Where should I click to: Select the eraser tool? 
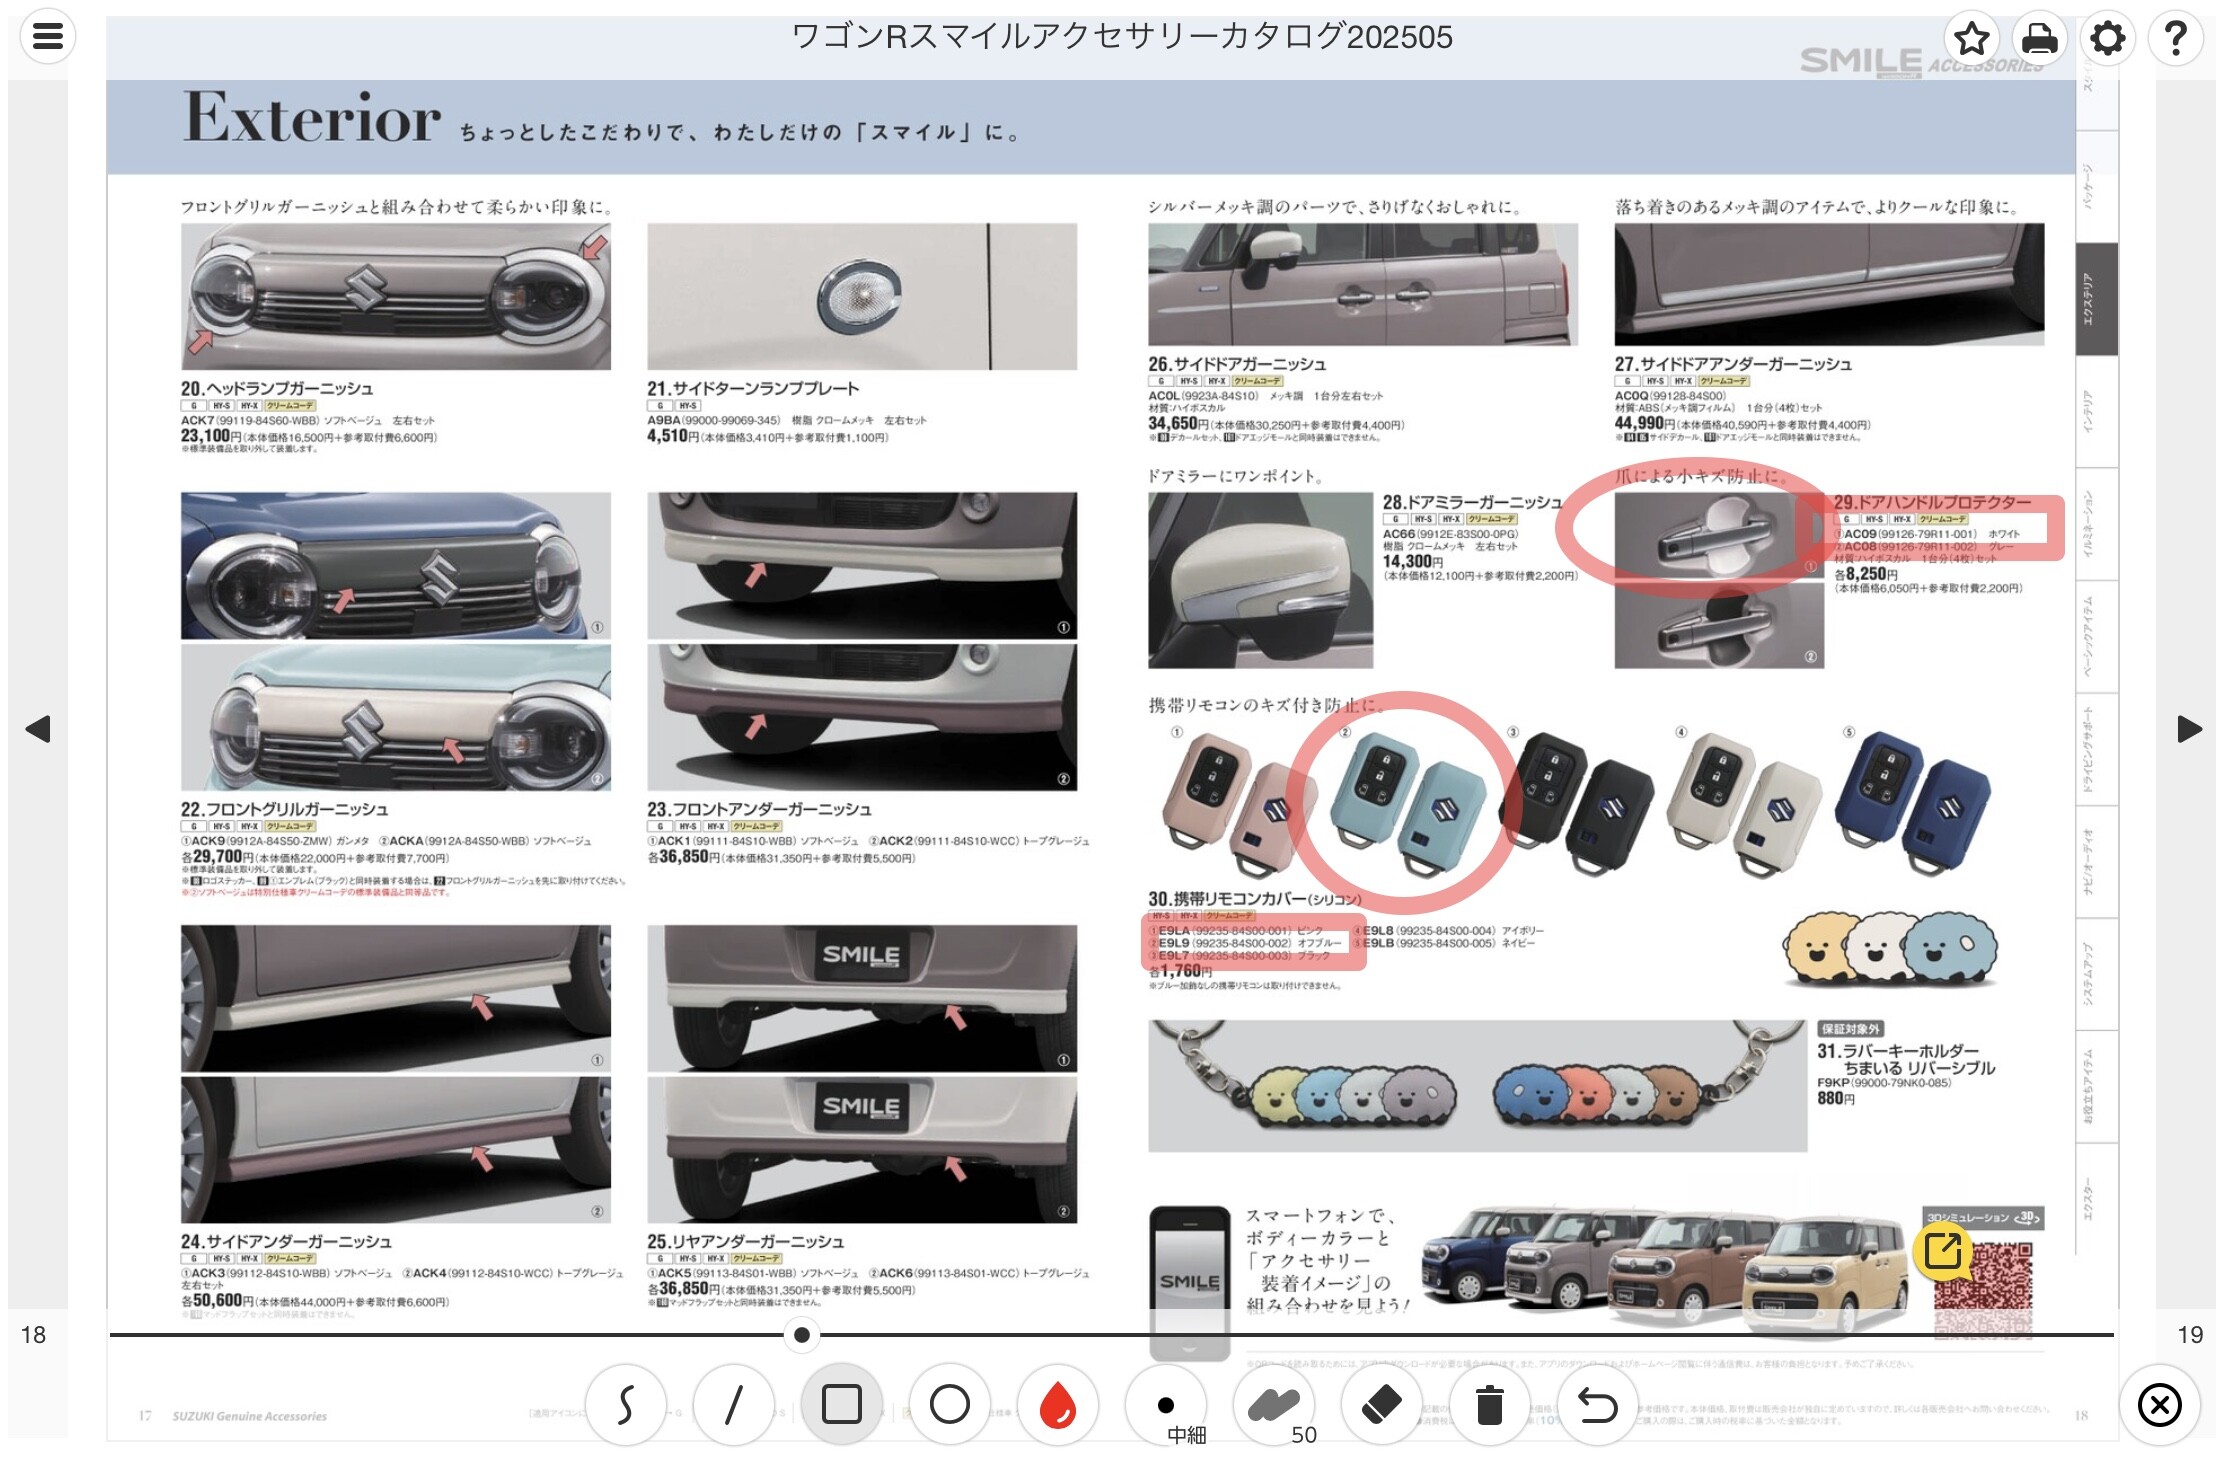point(1382,1404)
